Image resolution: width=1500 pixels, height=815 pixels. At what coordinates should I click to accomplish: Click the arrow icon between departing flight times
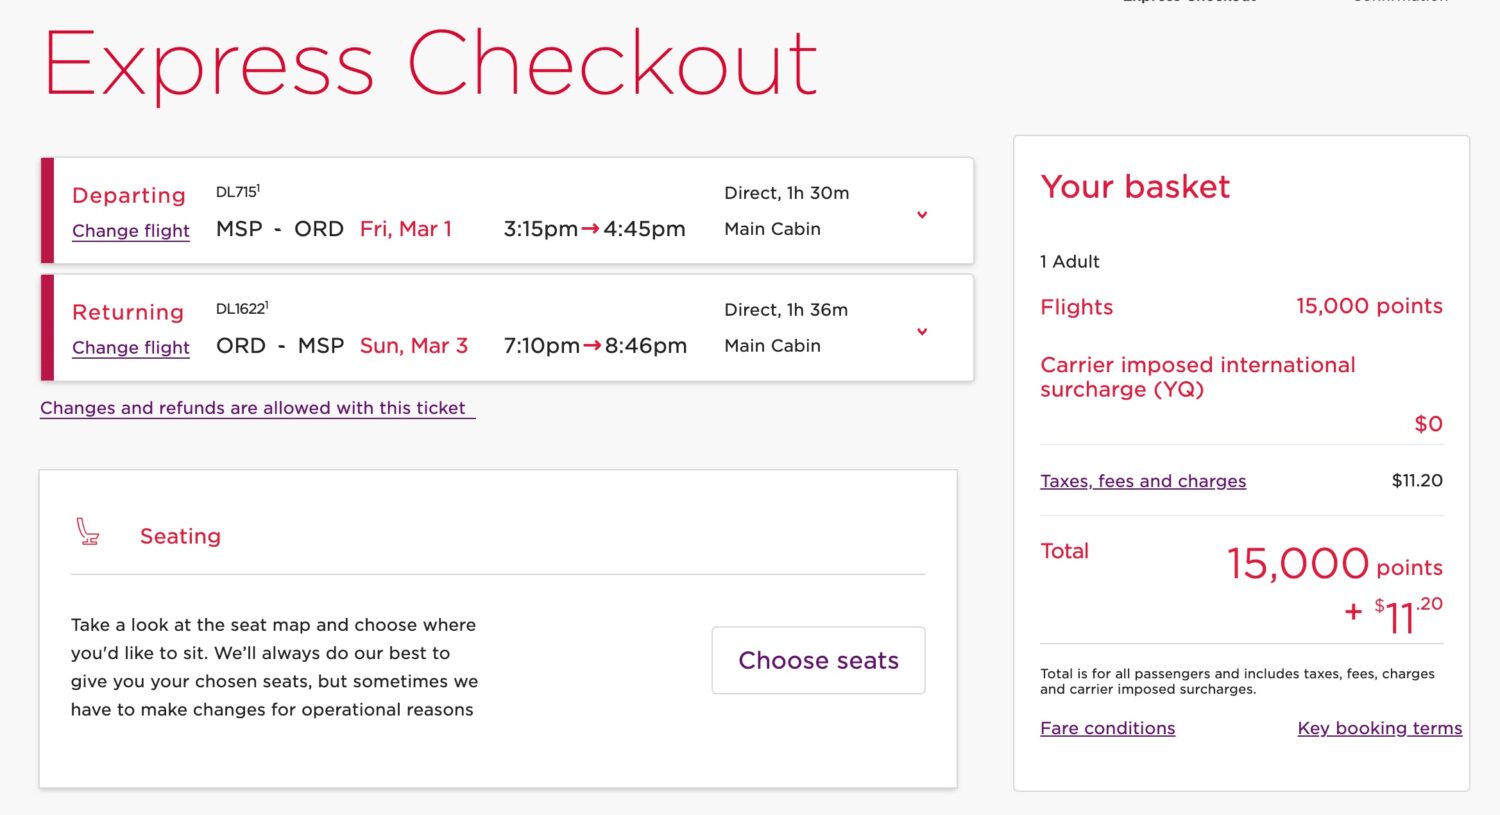587,229
